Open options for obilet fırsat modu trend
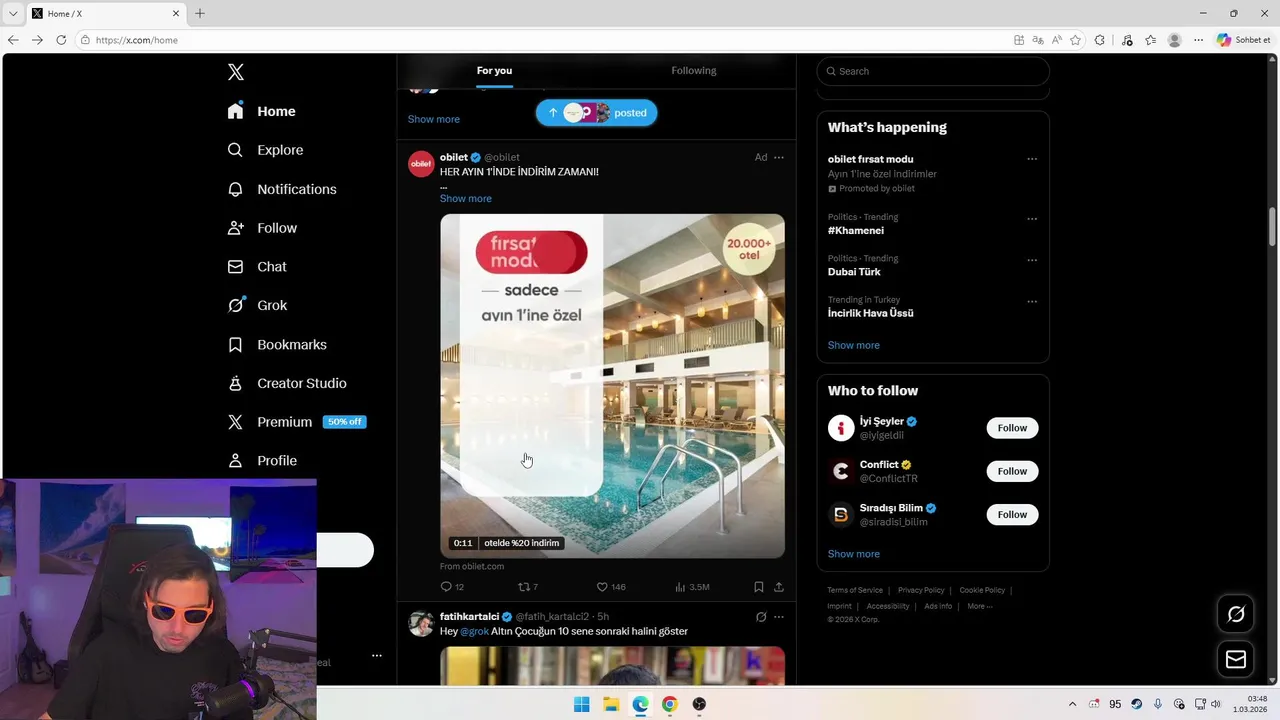Screen dimensions: 1280x720 [1032, 159]
